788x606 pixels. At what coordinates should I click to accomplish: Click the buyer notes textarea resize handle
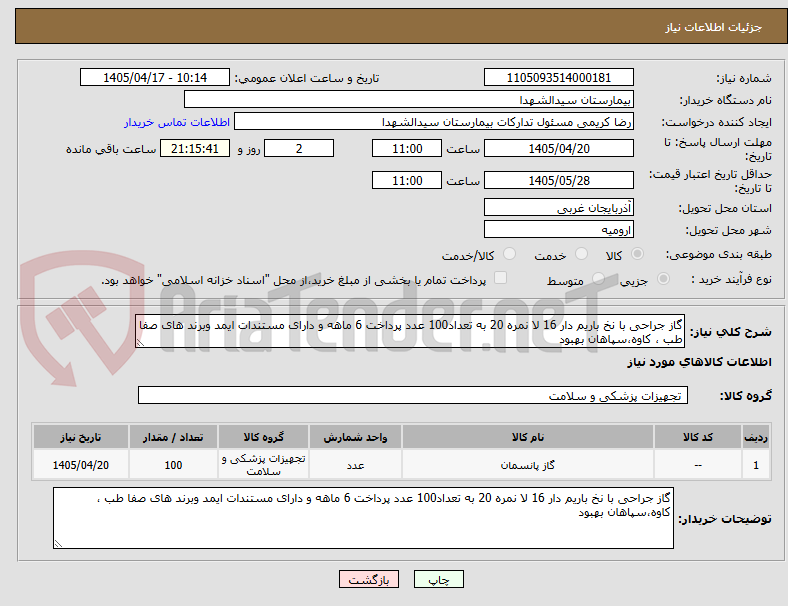[58, 544]
